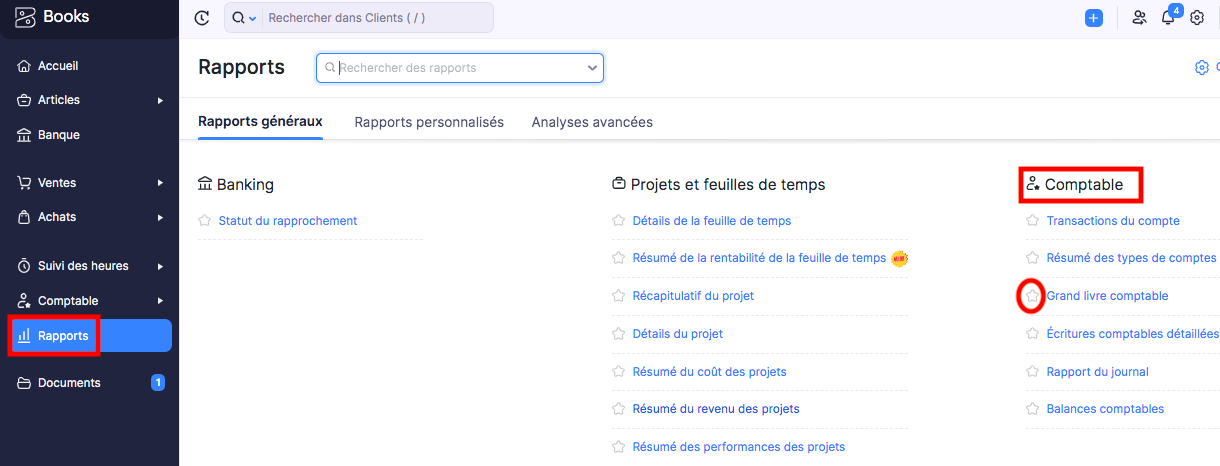Viewport: 1220px width, 466px height.
Task: Open the report search dropdown arrow
Action: (593, 68)
